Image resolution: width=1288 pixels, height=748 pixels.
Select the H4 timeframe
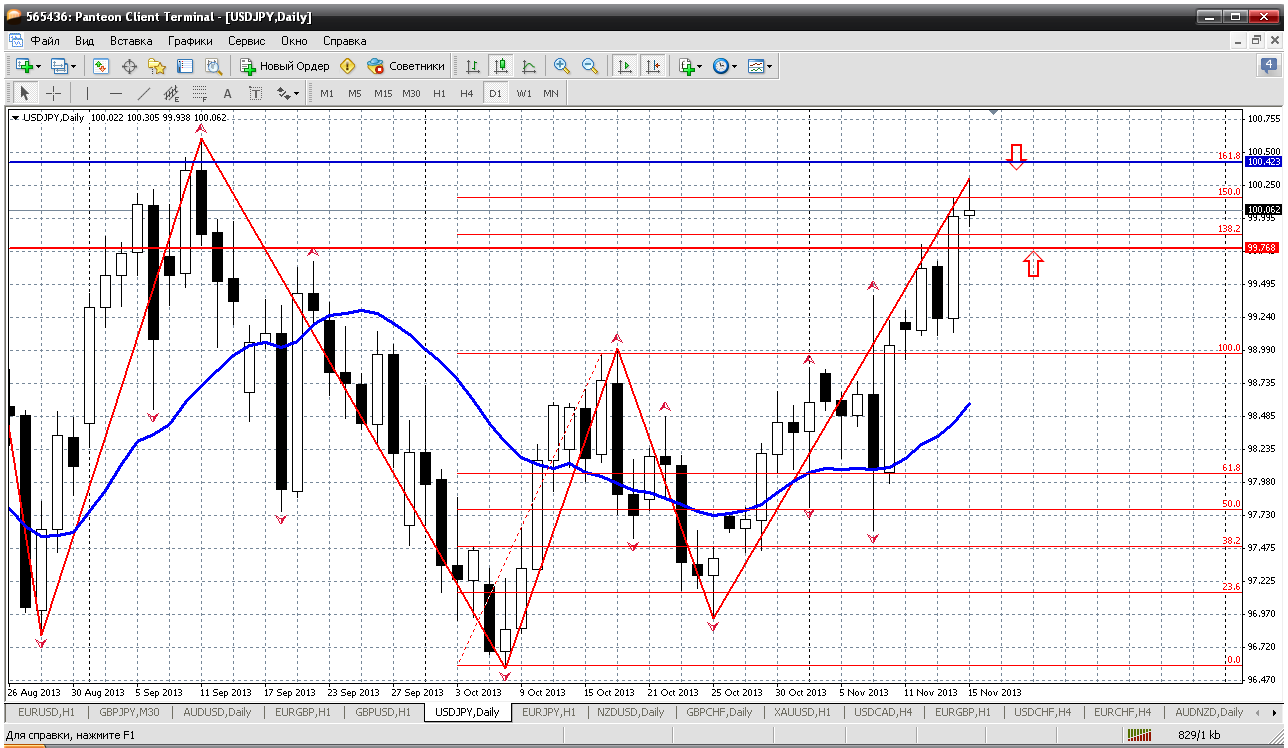[466, 93]
